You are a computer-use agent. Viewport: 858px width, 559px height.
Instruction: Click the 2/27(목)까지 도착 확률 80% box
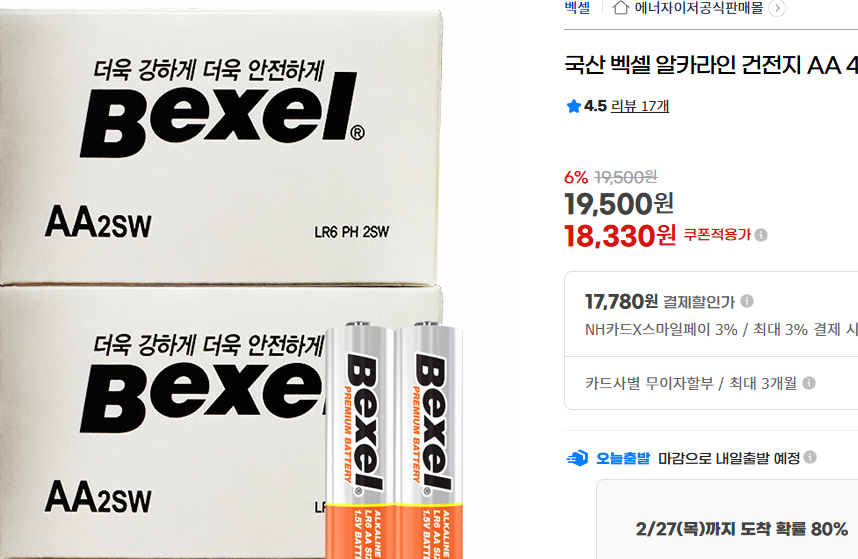pos(728,520)
